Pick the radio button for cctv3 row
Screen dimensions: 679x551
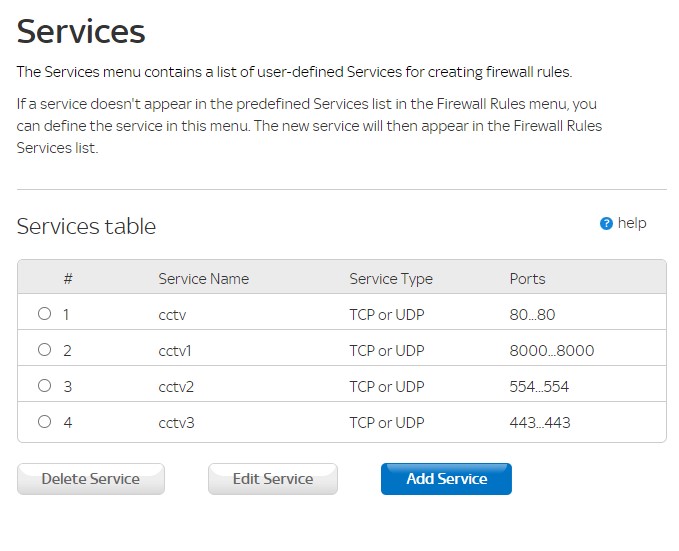coord(44,422)
